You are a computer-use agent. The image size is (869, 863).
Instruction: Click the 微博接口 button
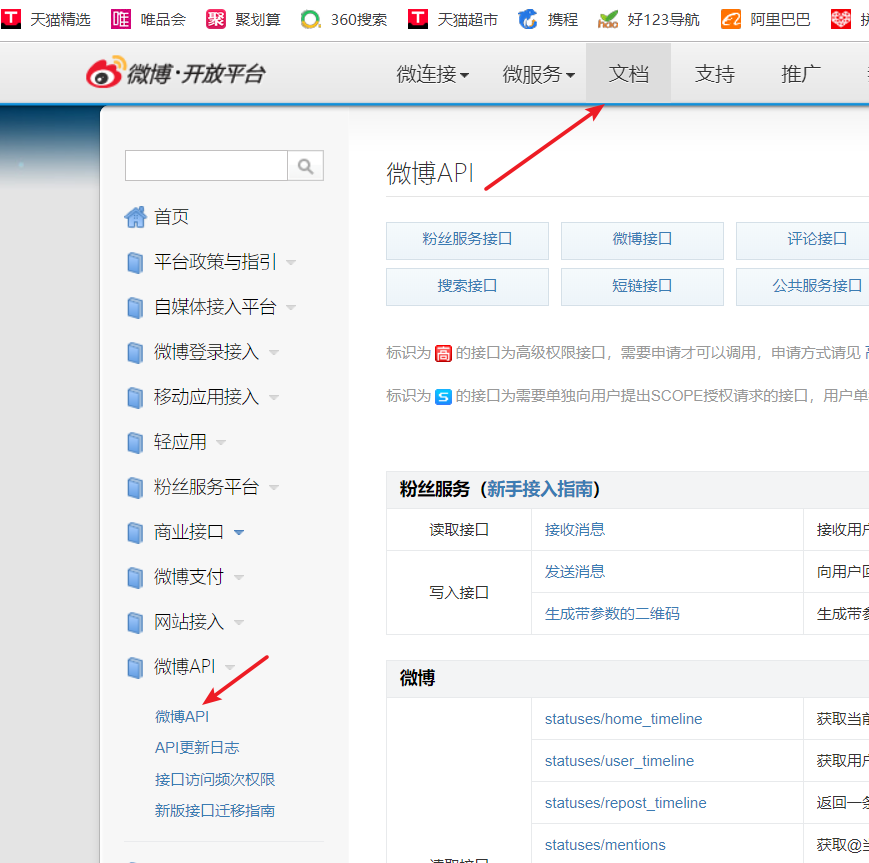(x=642, y=241)
